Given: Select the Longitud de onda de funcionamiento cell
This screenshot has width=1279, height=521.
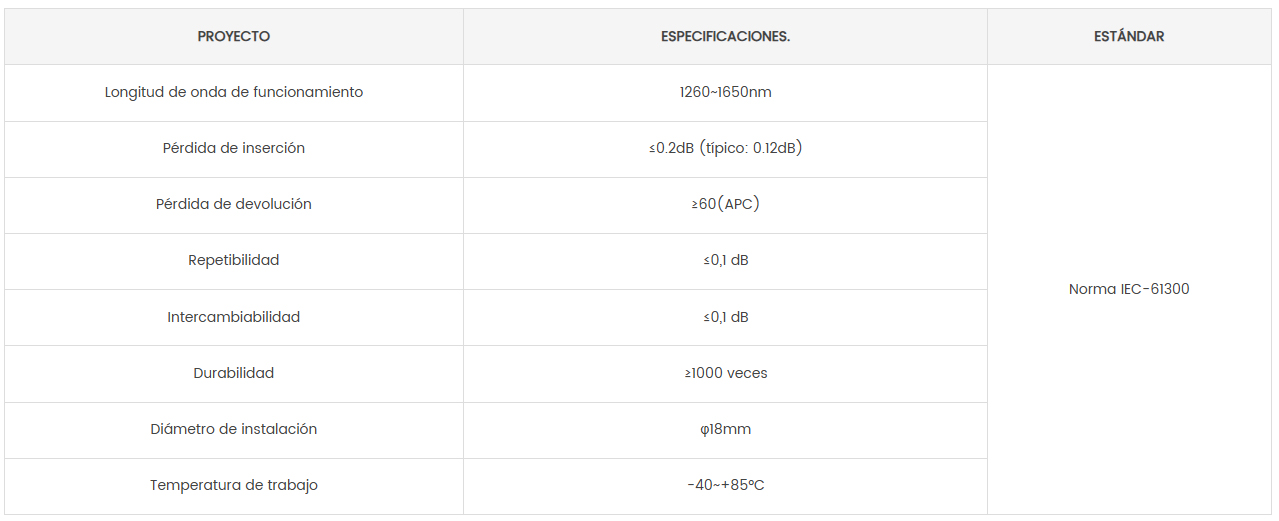Looking at the screenshot, I should [234, 93].
